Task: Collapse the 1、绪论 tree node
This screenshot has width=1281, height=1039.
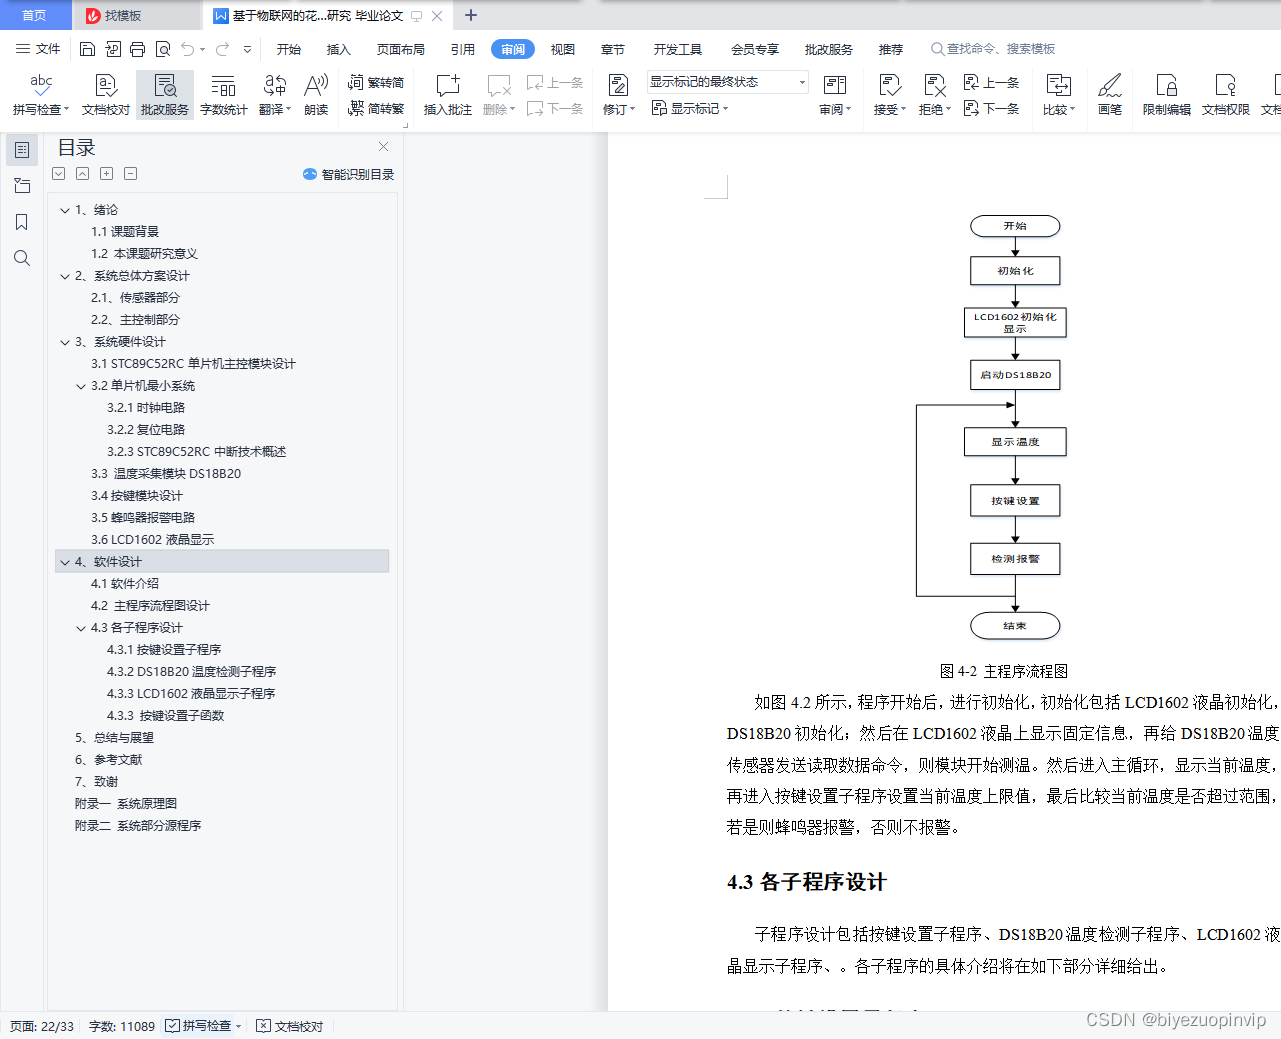Action: [x=65, y=210]
